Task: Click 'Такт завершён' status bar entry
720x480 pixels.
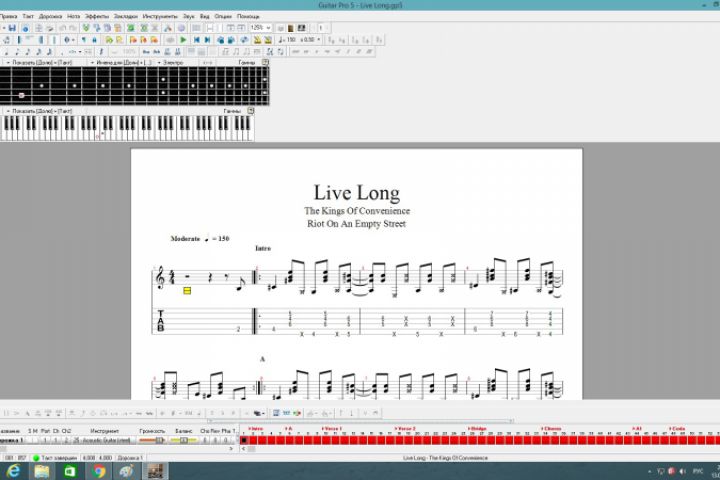Action: 56,458
